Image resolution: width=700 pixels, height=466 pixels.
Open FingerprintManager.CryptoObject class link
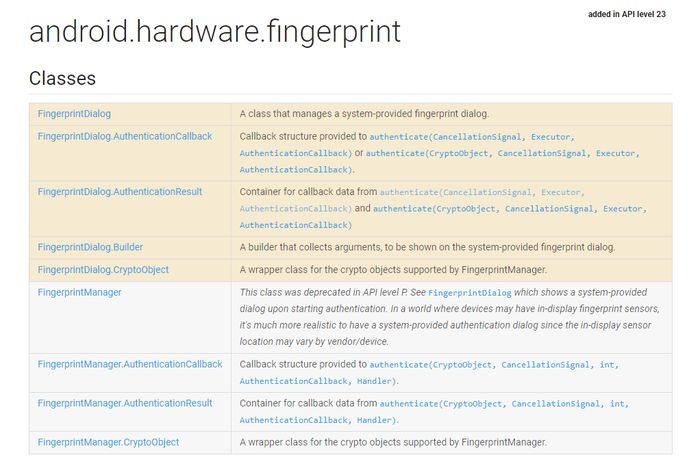pos(108,442)
